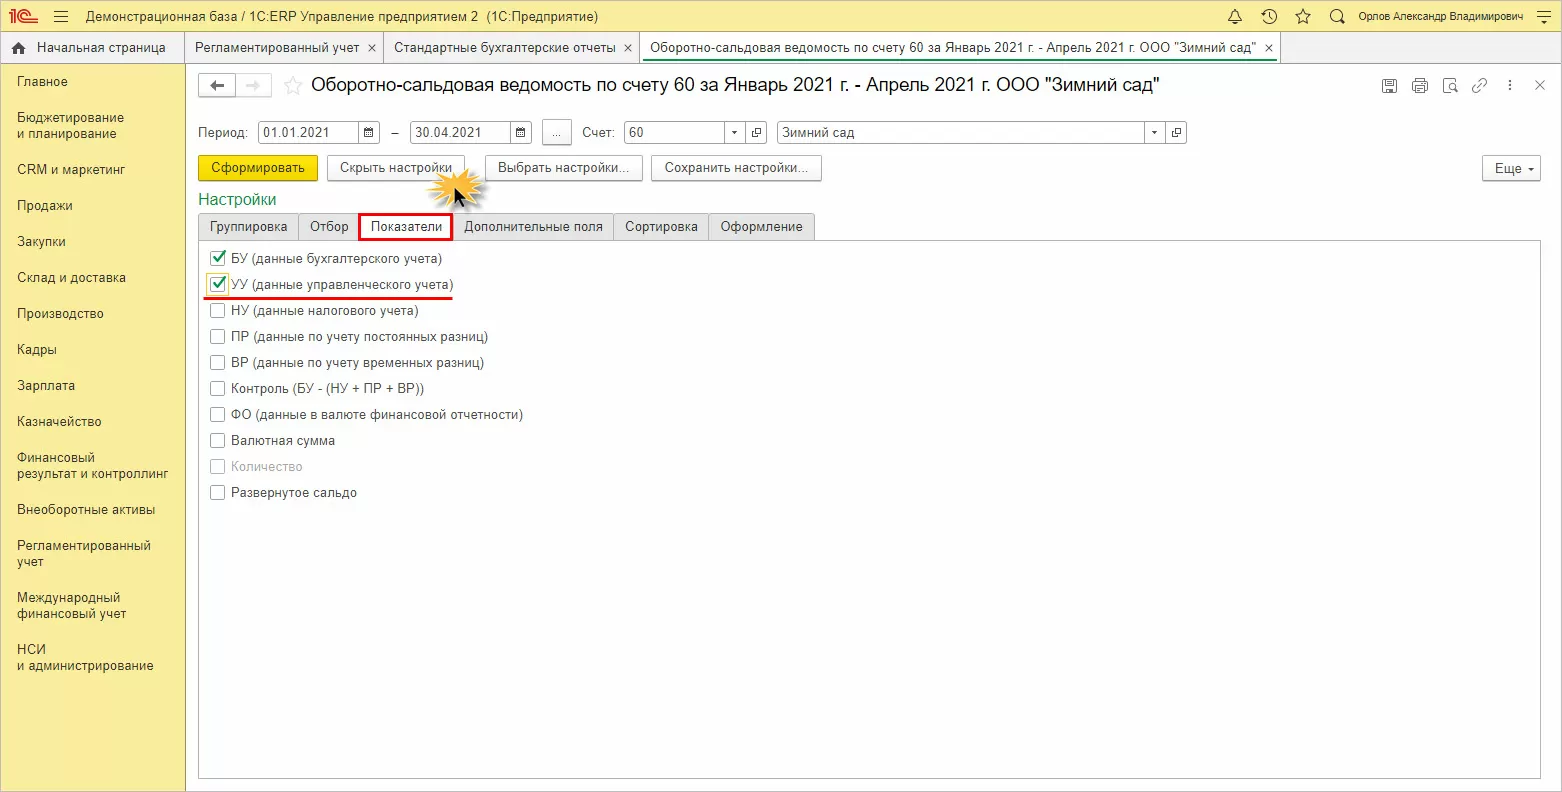Open service settings icon beside user name
The width and height of the screenshot is (1562, 792).
tap(1542, 17)
